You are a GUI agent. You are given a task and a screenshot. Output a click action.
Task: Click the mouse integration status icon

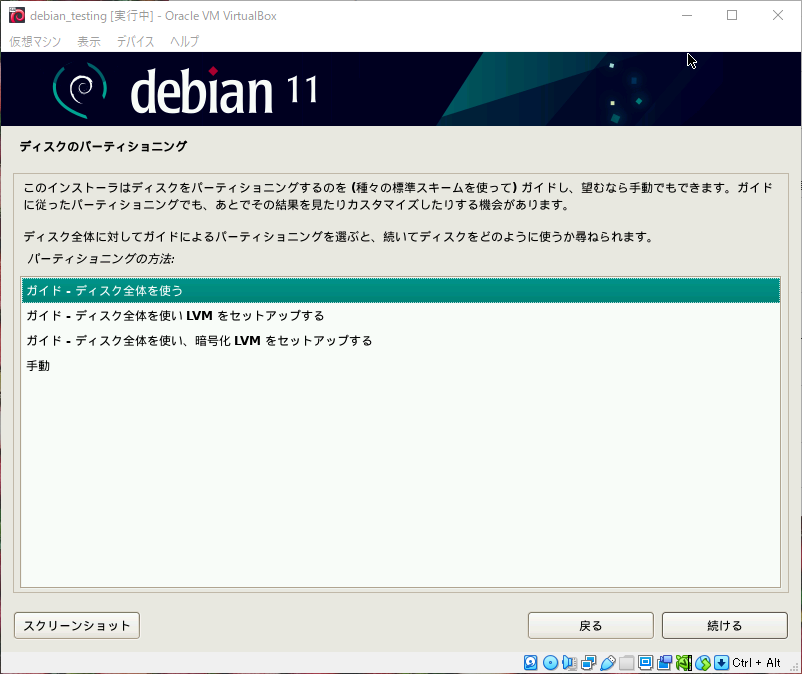pyautogui.click(x=703, y=663)
